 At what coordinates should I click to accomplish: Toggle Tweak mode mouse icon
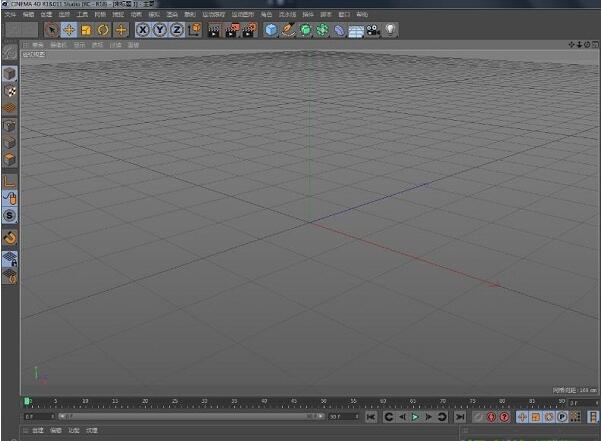(x=10, y=198)
